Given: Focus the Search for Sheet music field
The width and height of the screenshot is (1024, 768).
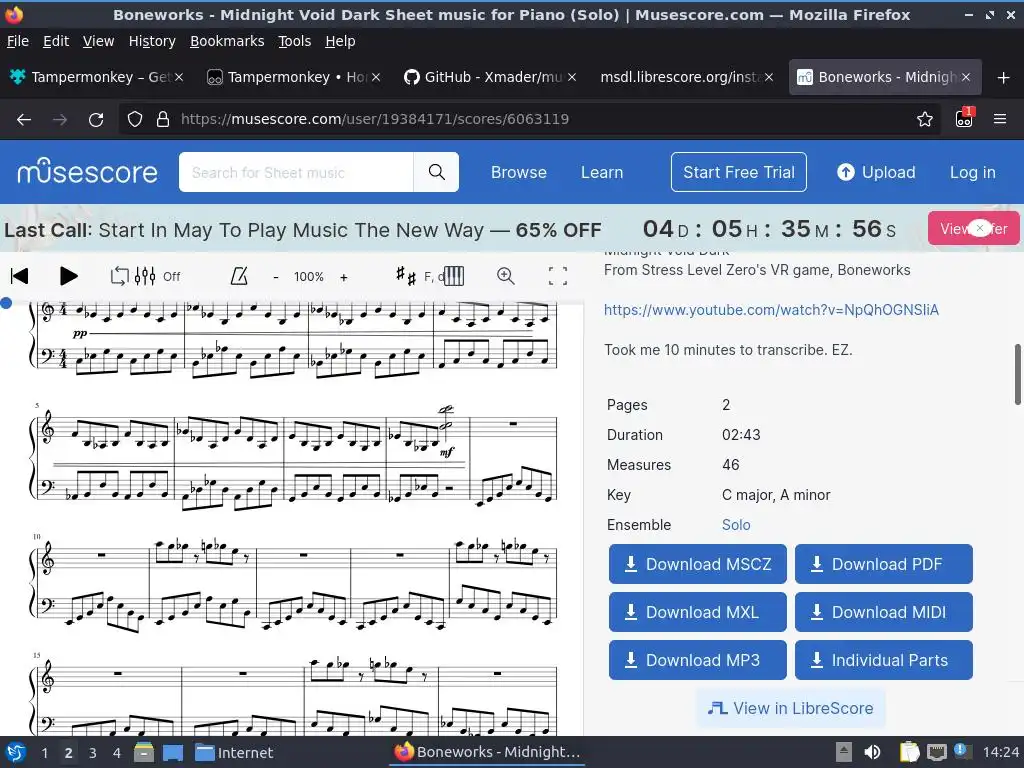Looking at the screenshot, I should [x=296, y=172].
